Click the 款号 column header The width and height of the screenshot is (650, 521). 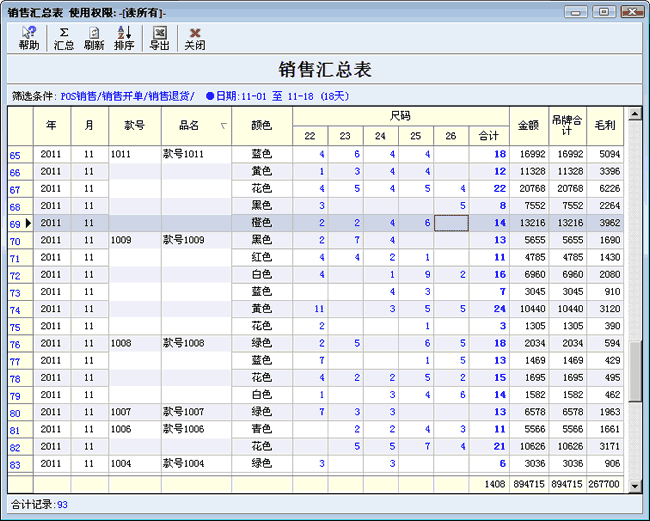(135, 126)
